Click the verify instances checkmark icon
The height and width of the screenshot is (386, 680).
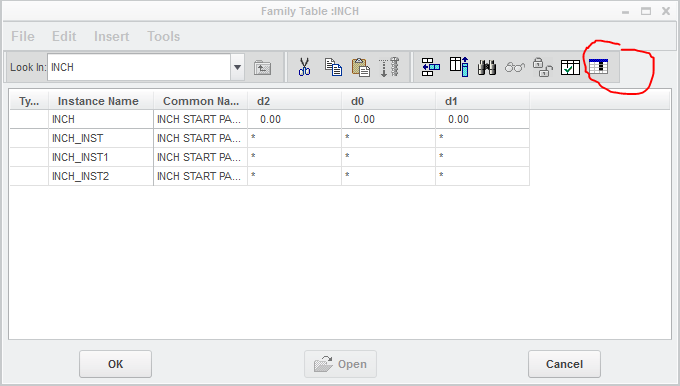click(x=570, y=67)
